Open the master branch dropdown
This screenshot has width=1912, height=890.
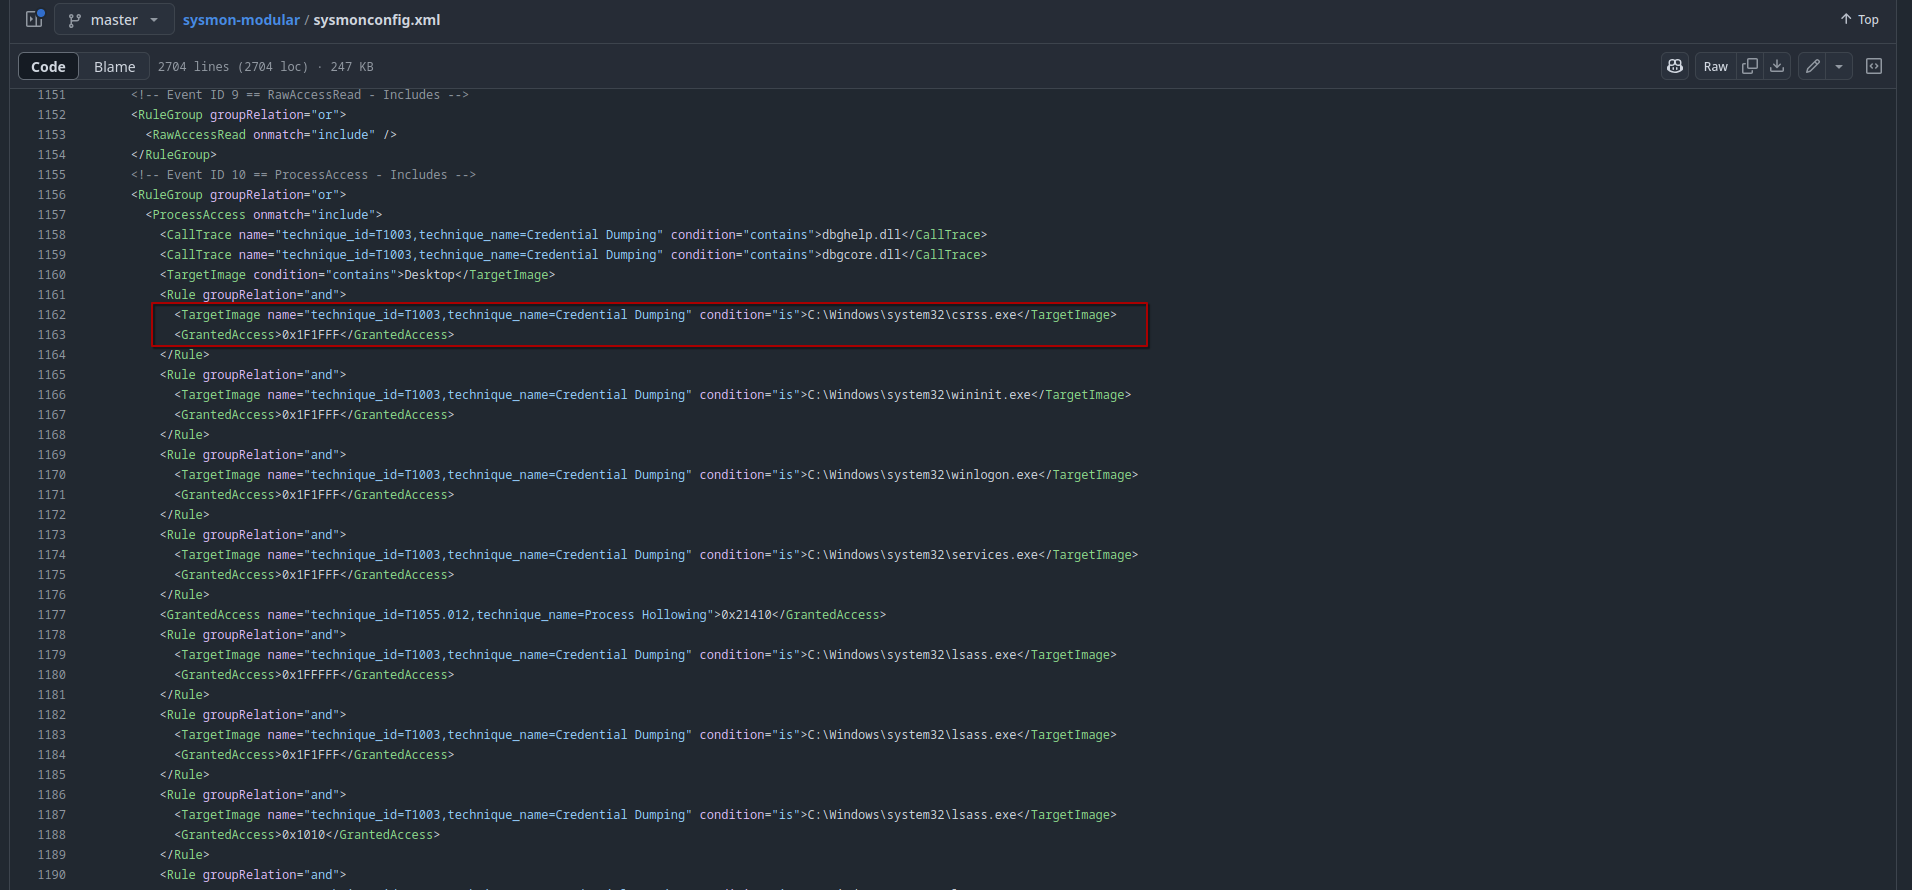coord(114,20)
